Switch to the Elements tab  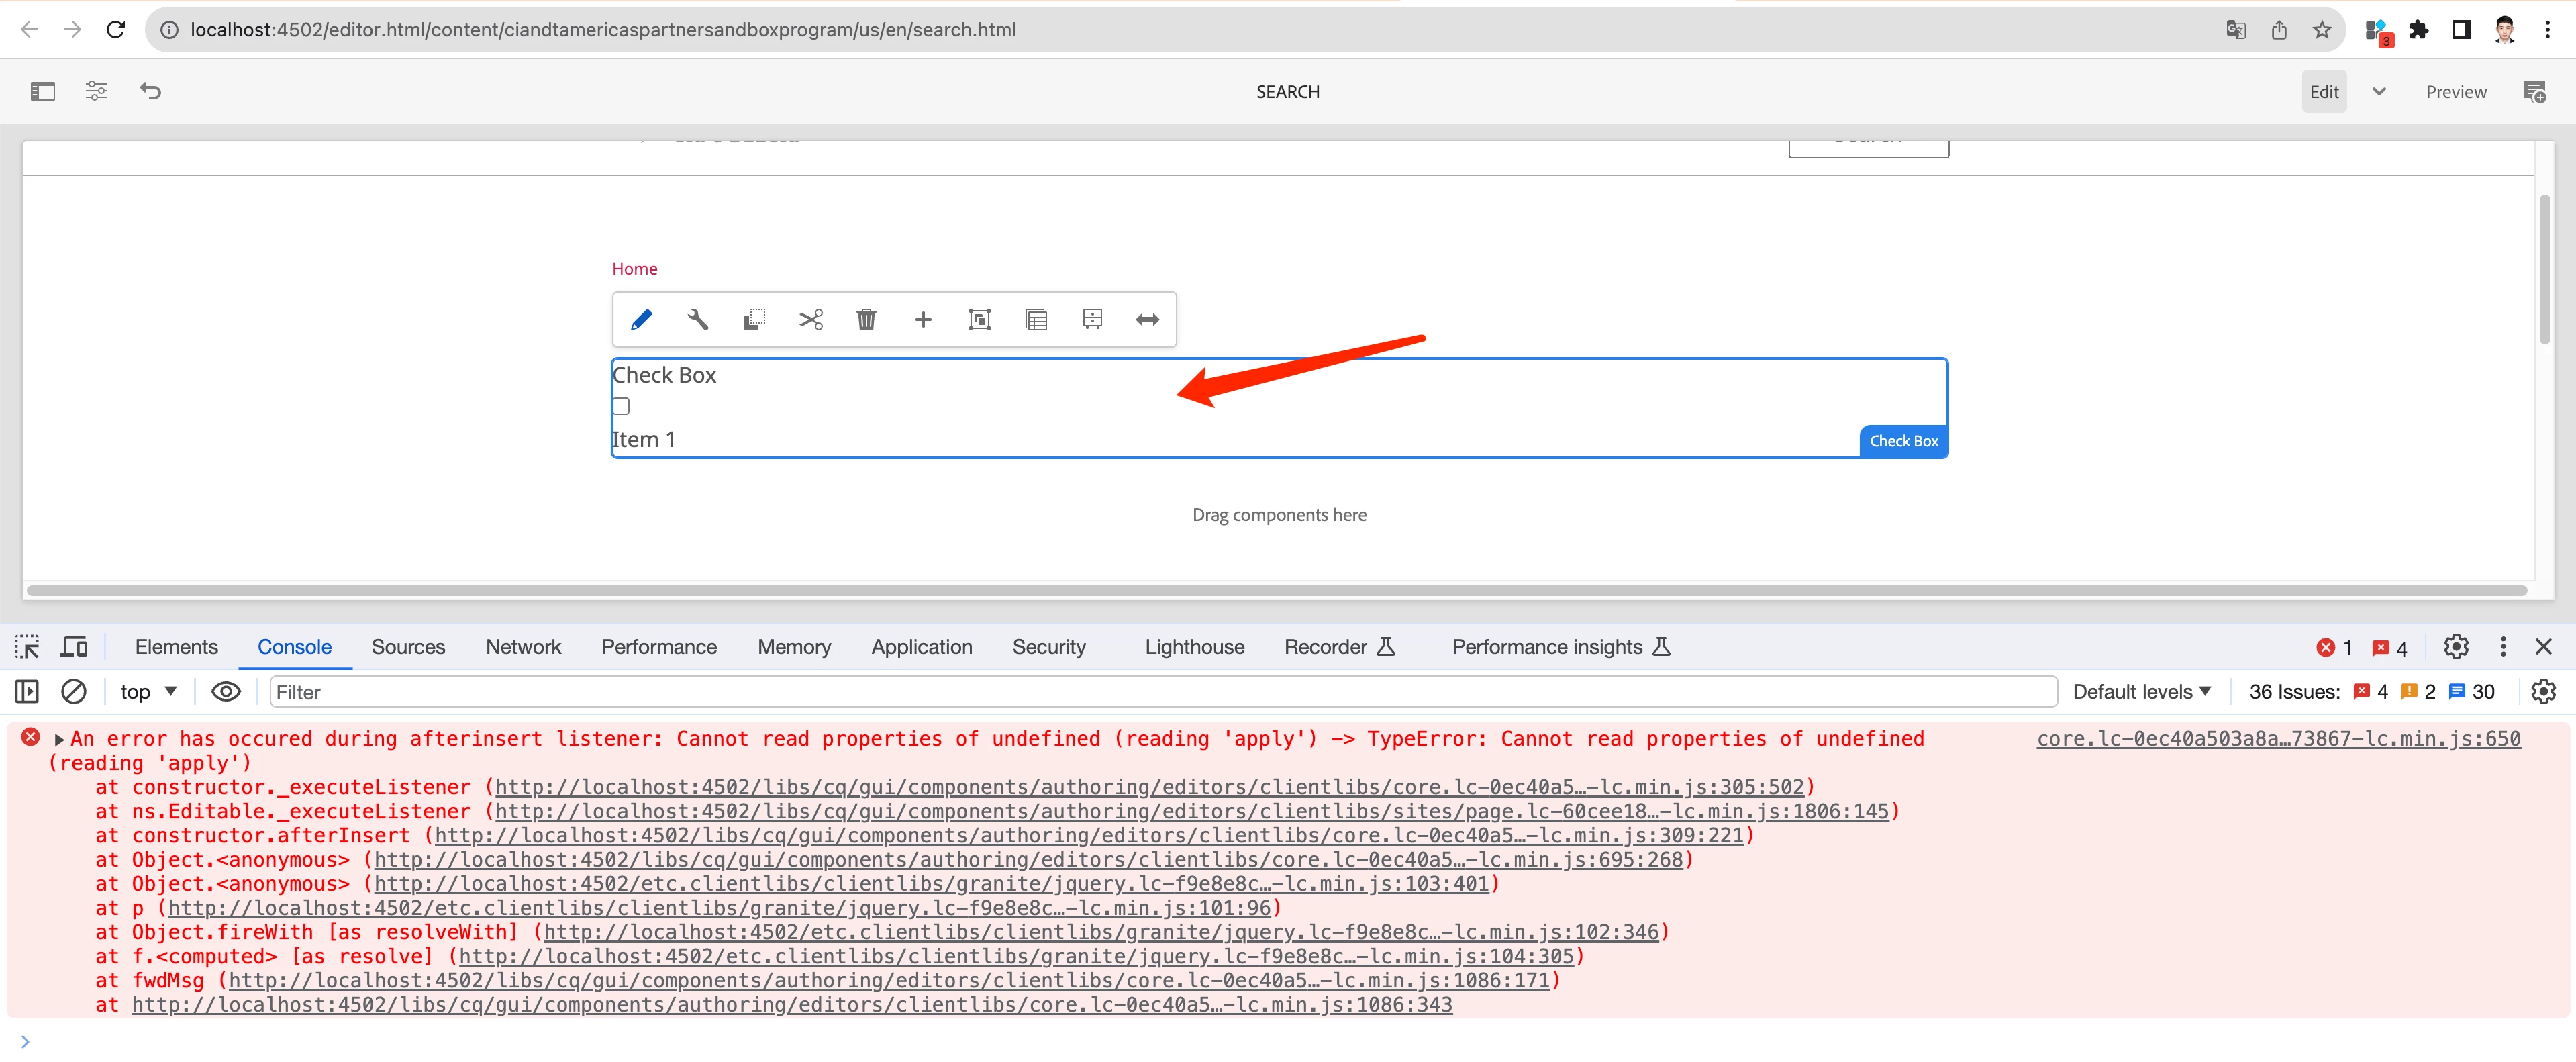tap(176, 647)
